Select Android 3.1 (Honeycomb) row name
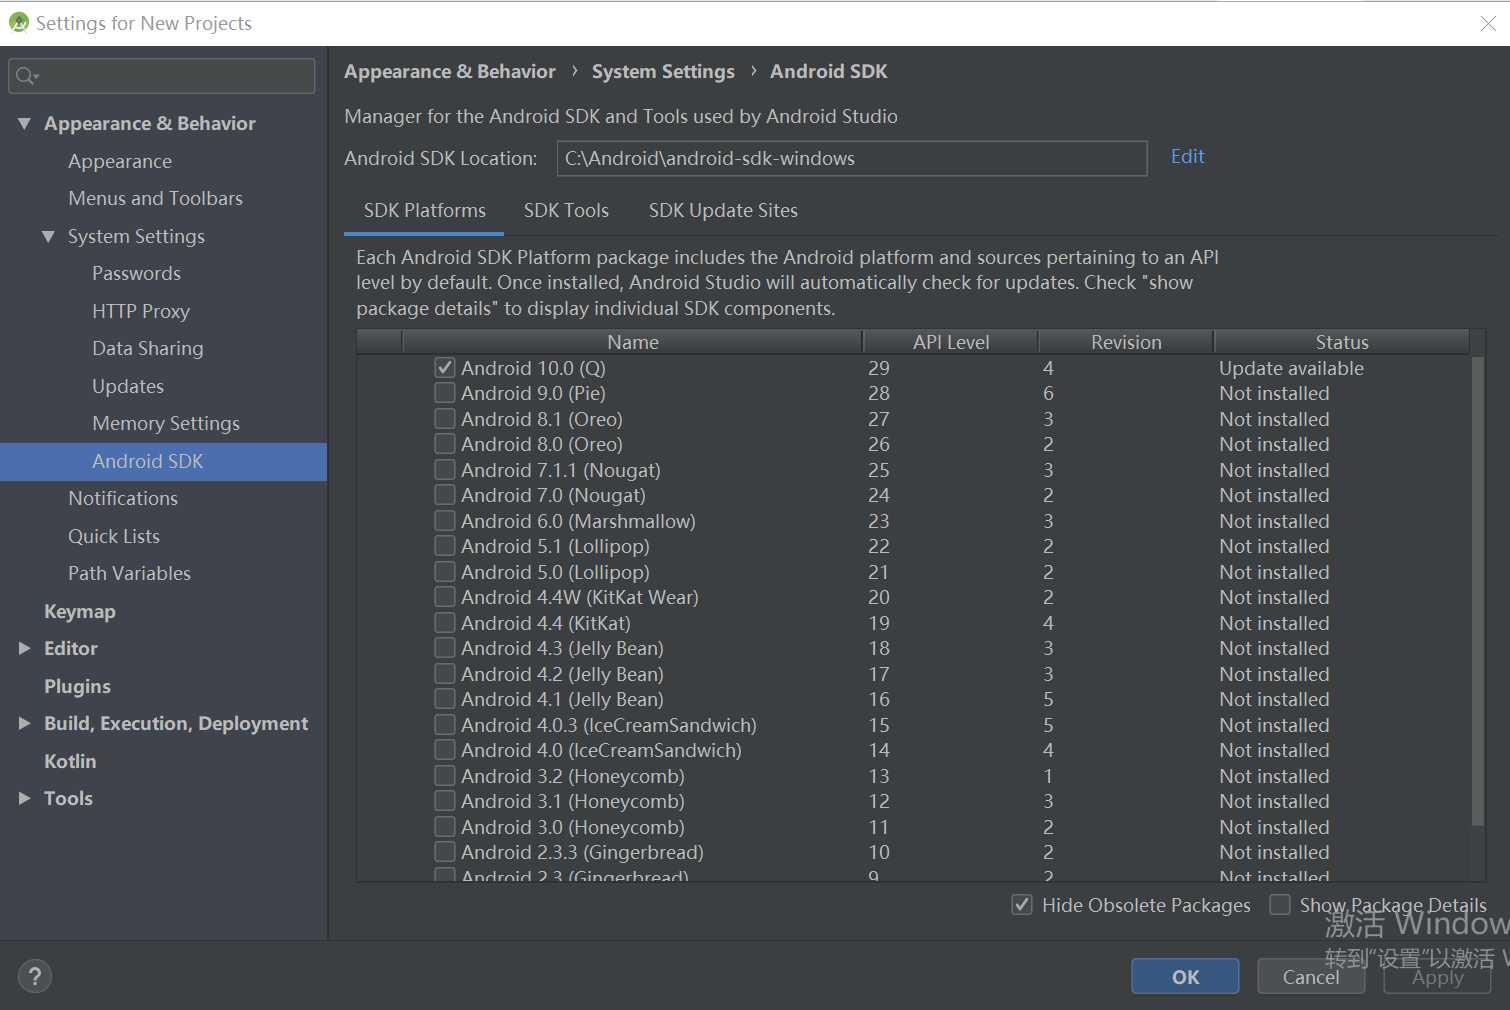The height and width of the screenshot is (1010, 1510). coord(573,801)
